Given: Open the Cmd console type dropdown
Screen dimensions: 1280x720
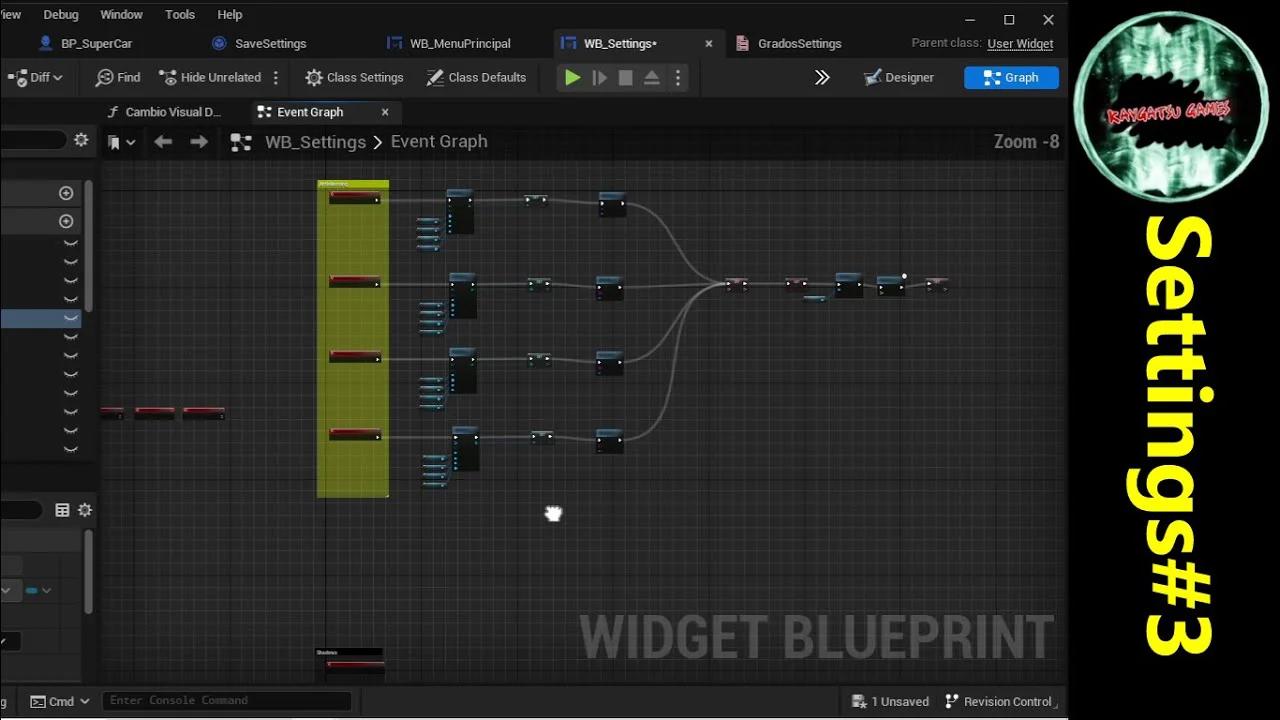Looking at the screenshot, I should click(x=58, y=700).
